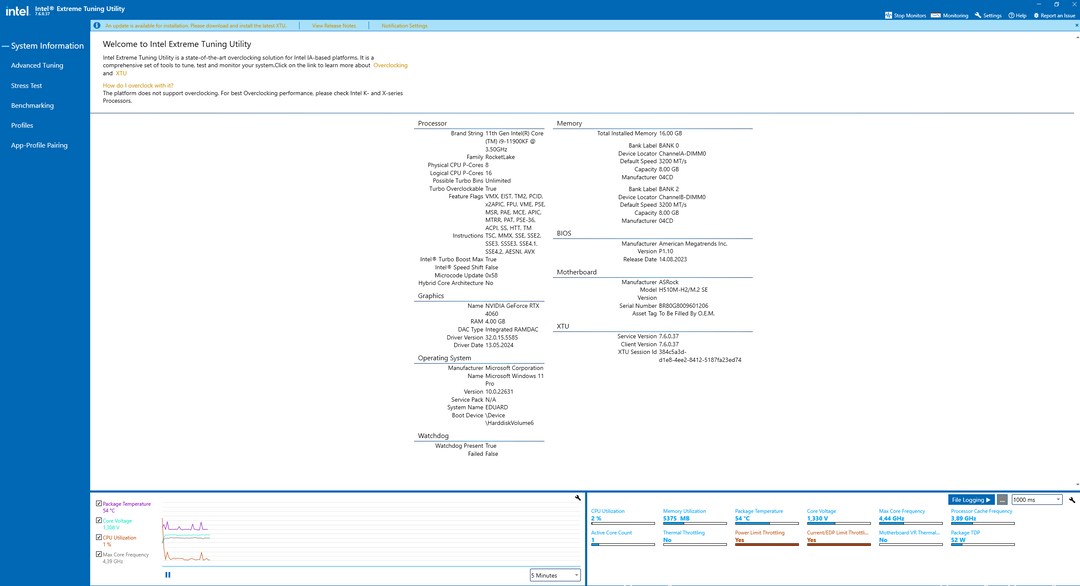1080x586 pixels.
Task: Click CPU Utilization progress bar
Action: (x=623, y=523)
